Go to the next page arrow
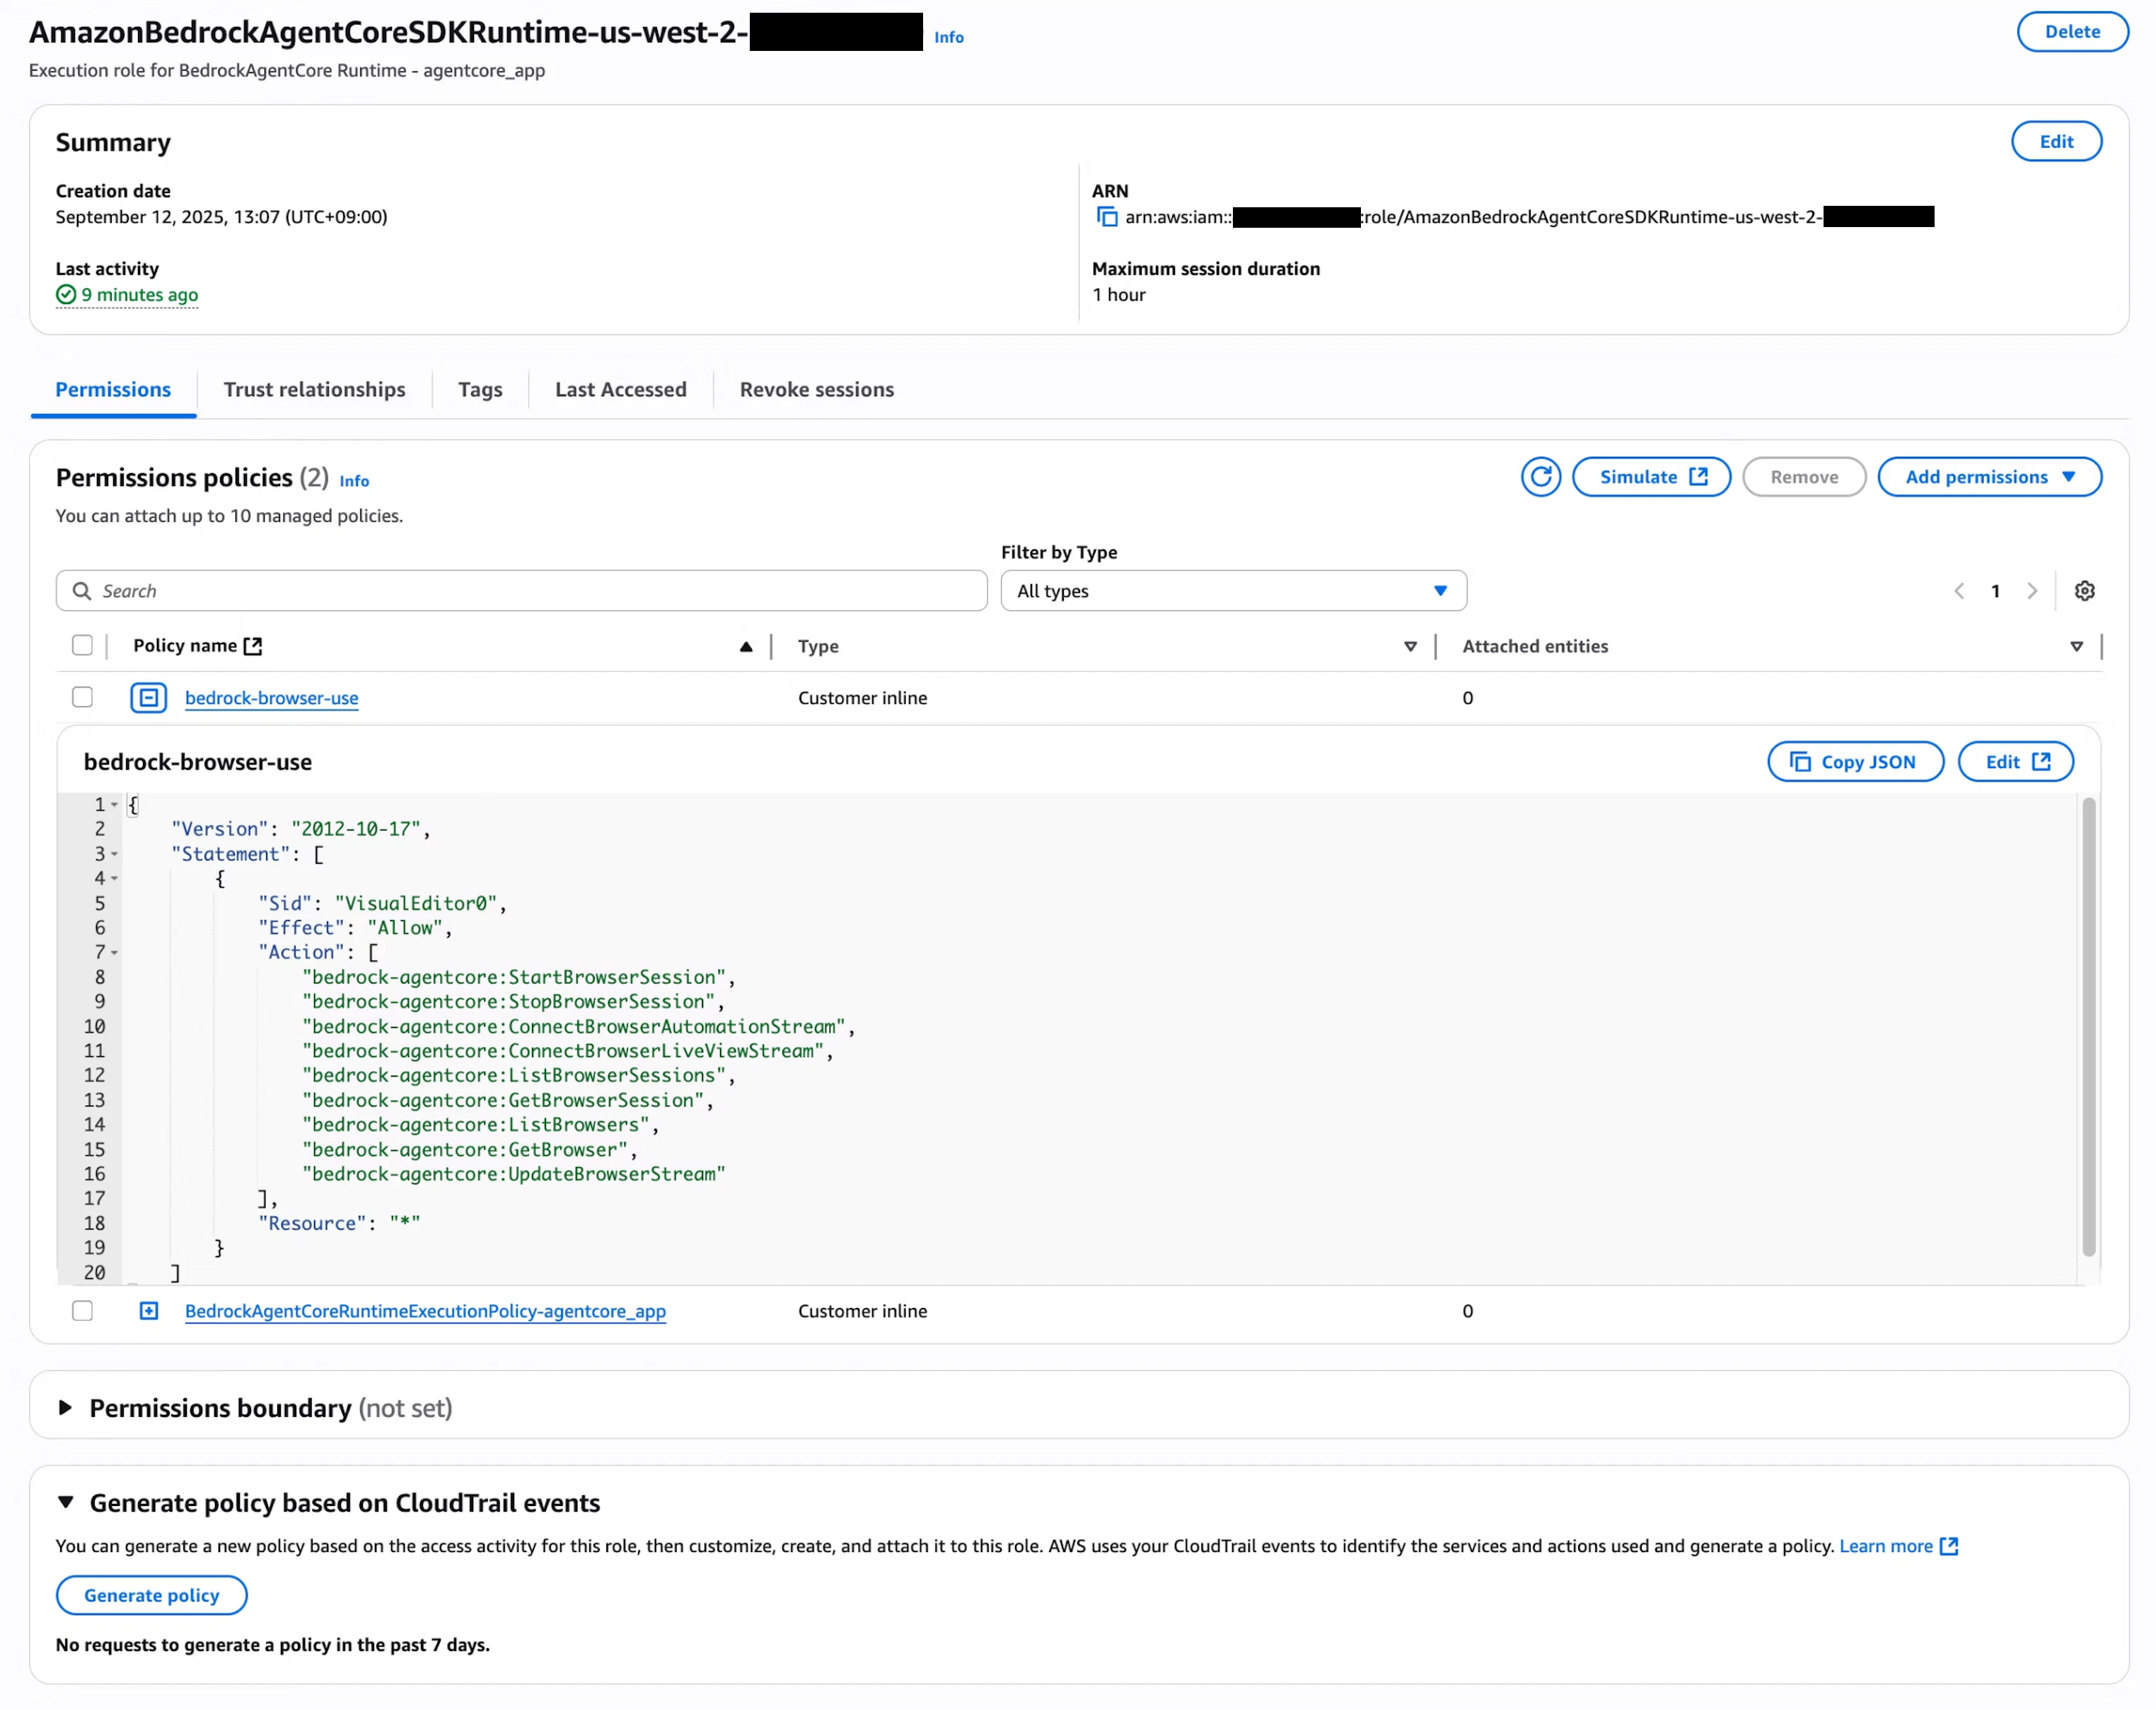Image resolution: width=2156 pixels, height=1709 pixels. click(x=2032, y=591)
